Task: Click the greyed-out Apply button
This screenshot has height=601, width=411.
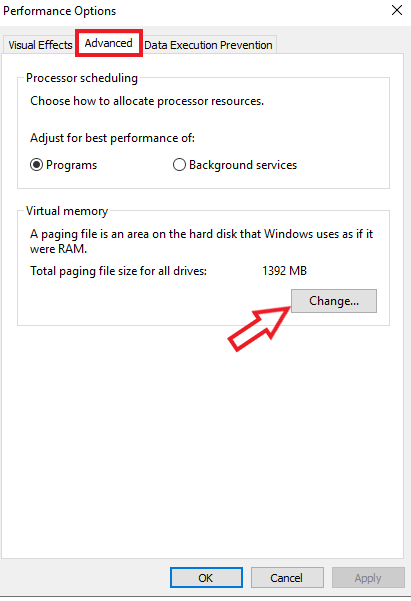Action: tap(368, 578)
